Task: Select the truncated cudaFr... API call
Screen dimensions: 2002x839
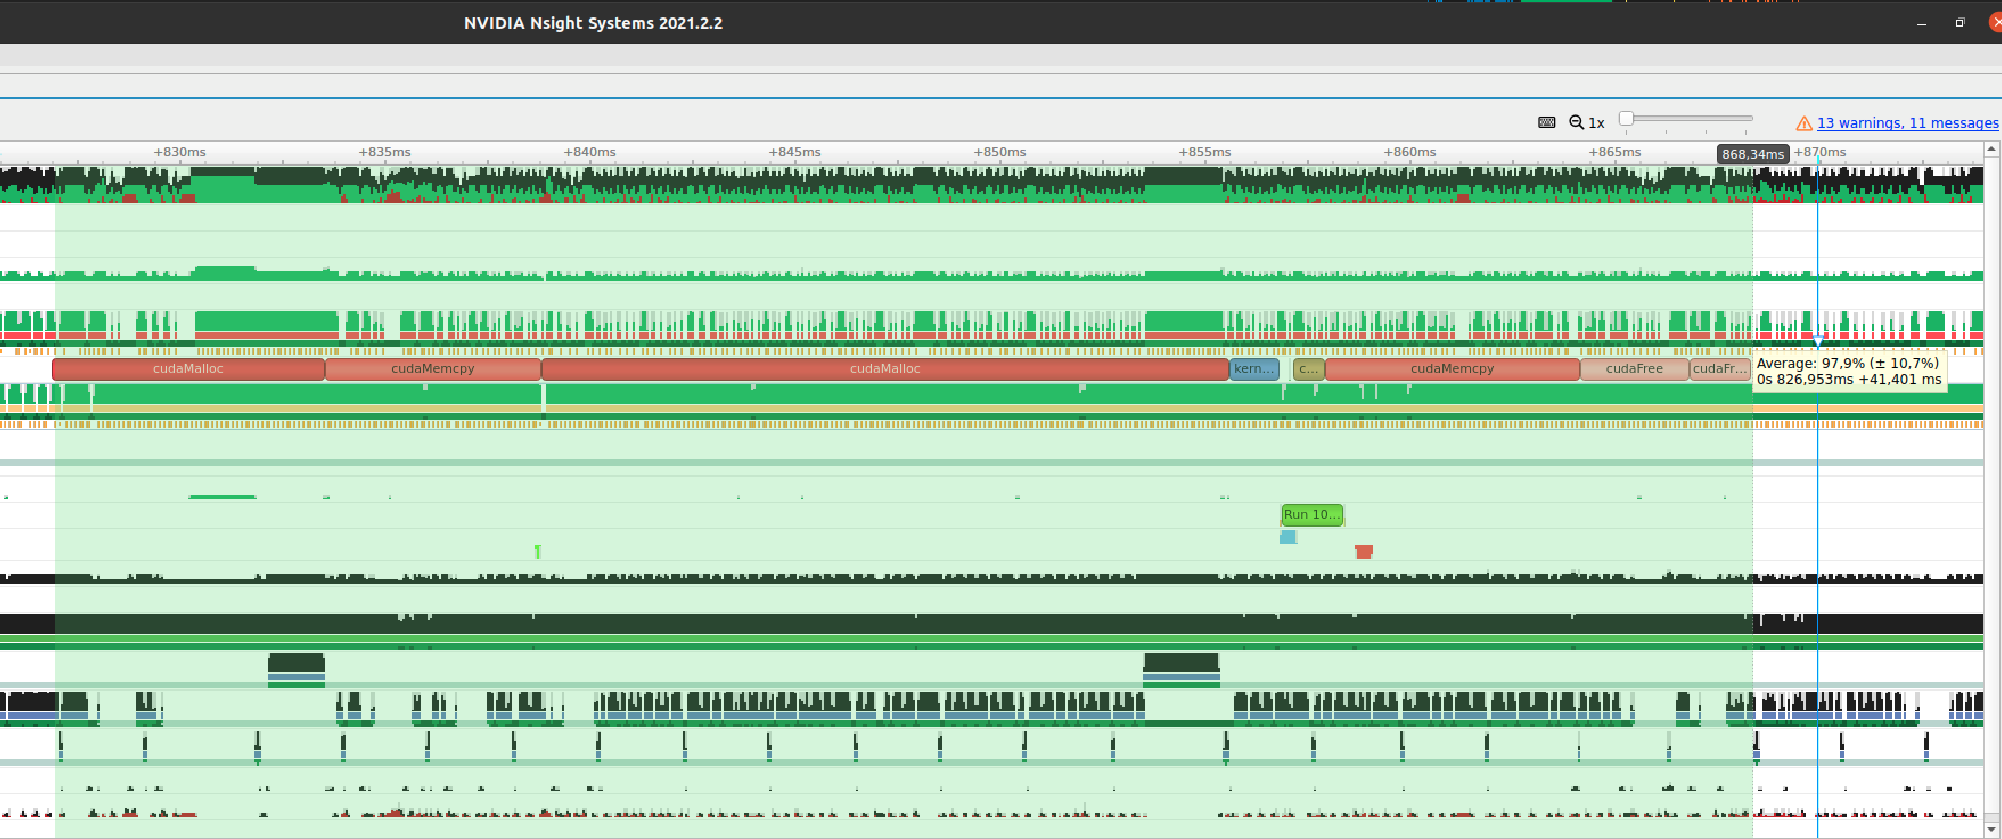Action: coord(1720,369)
